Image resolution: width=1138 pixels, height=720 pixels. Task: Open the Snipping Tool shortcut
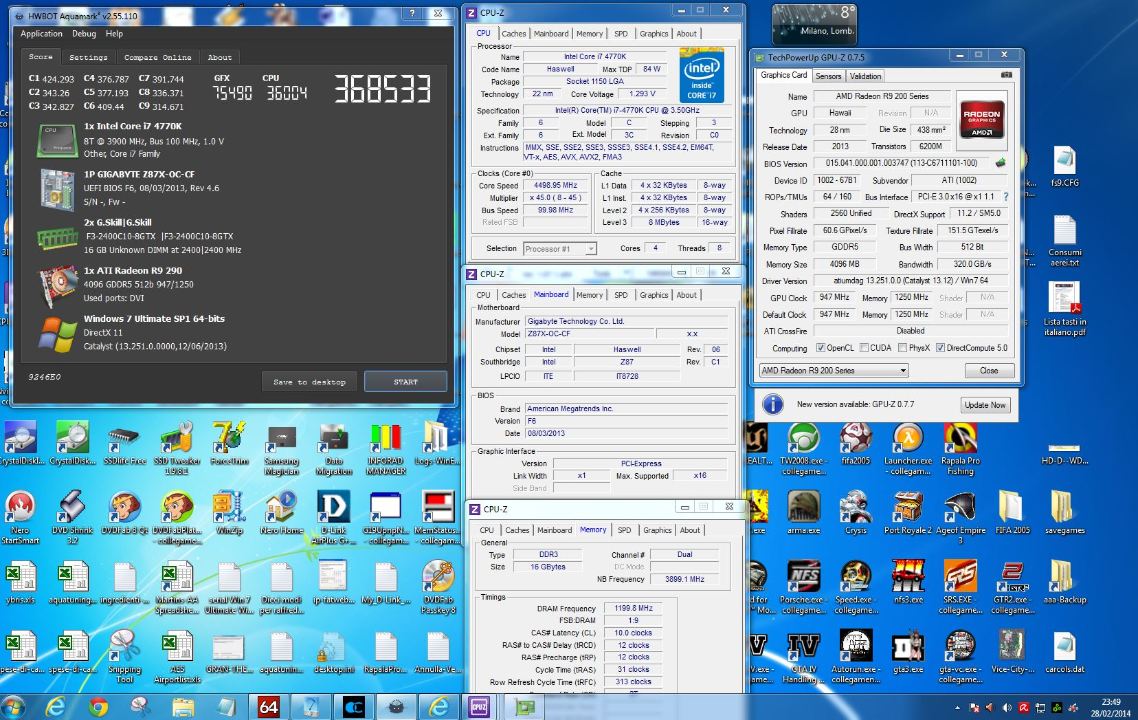pyautogui.click(x=125, y=656)
